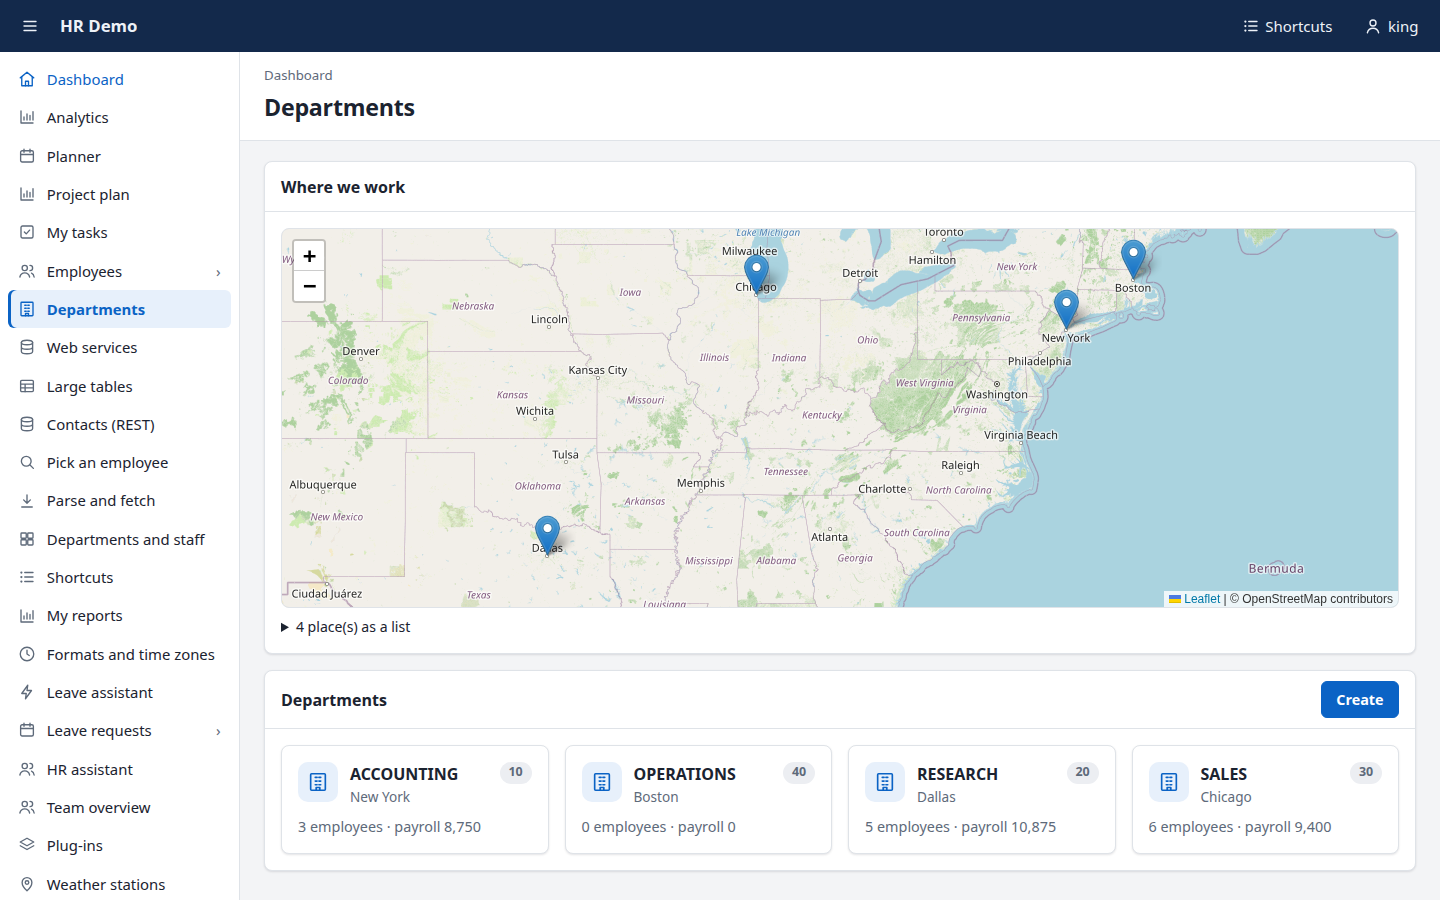Viewport: 1440px width, 900px height.
Task: Open My reports from the sidebar
Action: tap(120, 616)
